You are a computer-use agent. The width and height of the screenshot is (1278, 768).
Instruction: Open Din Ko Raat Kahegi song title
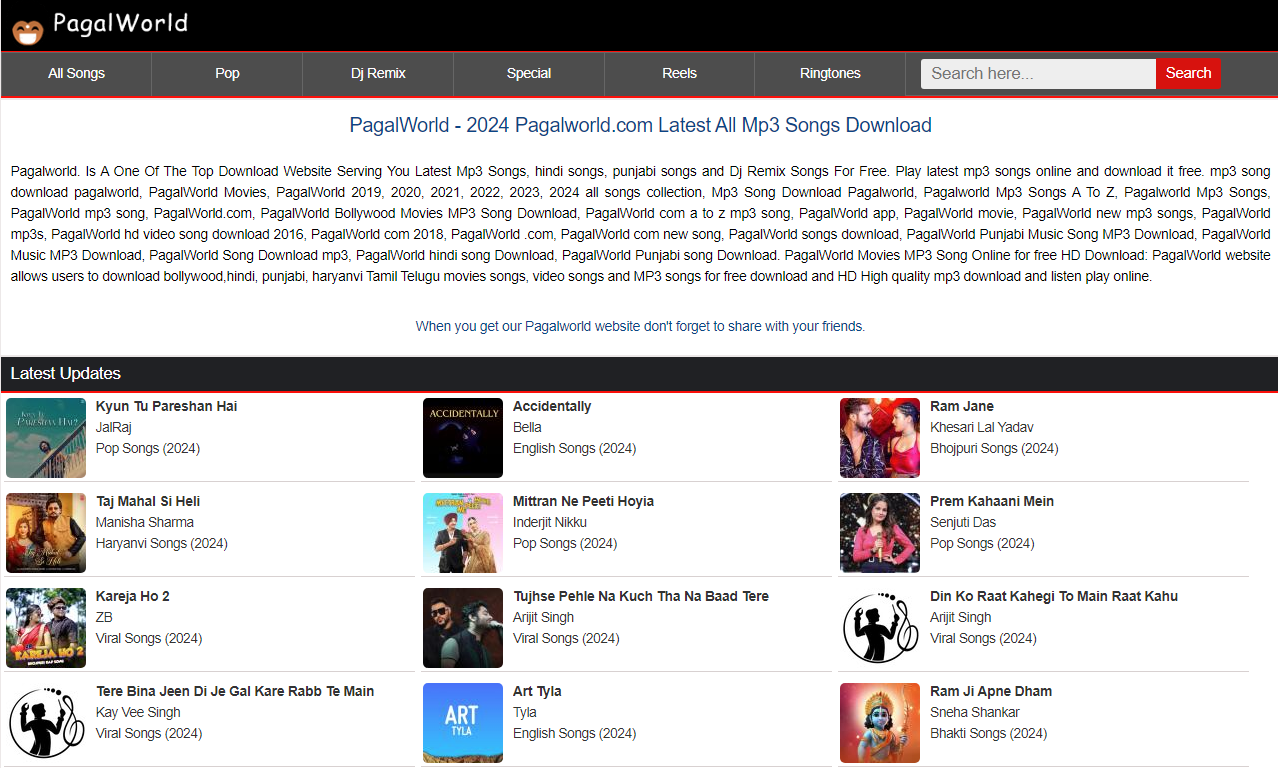(1054, 596)
